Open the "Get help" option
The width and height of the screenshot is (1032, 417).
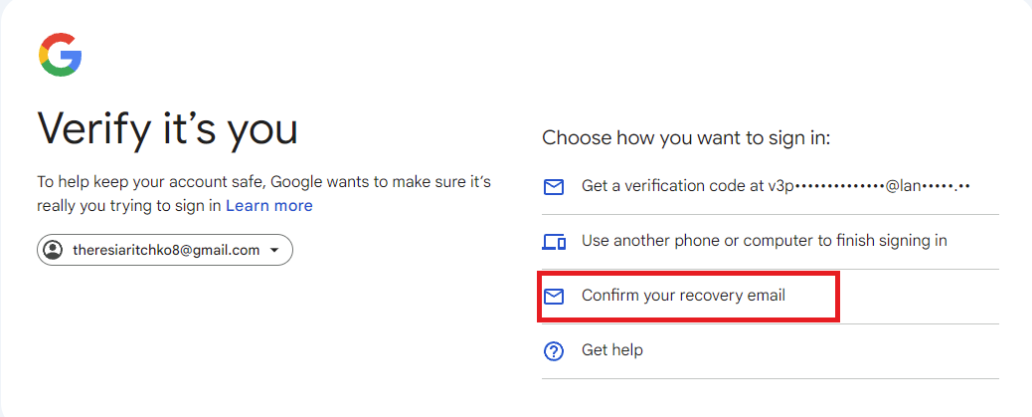point(612,351)
